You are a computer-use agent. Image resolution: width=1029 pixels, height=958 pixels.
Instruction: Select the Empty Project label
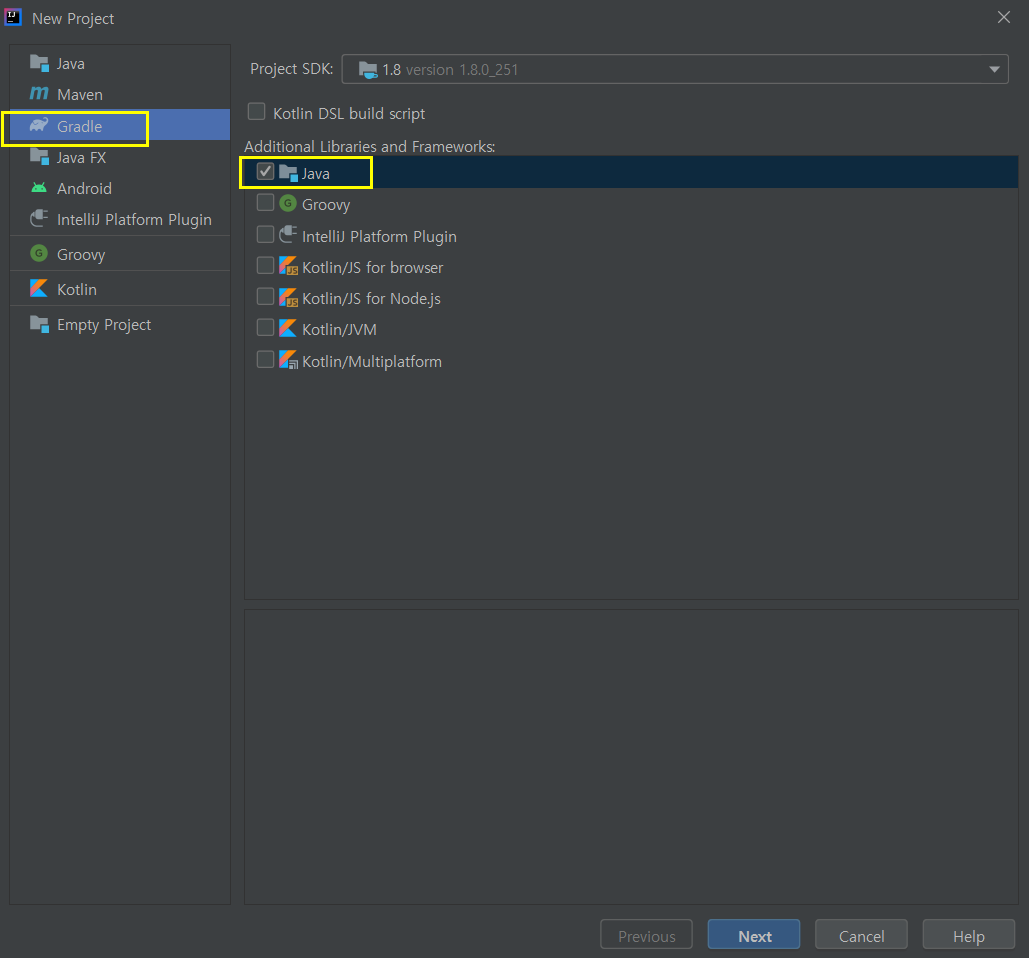(104, 325)
